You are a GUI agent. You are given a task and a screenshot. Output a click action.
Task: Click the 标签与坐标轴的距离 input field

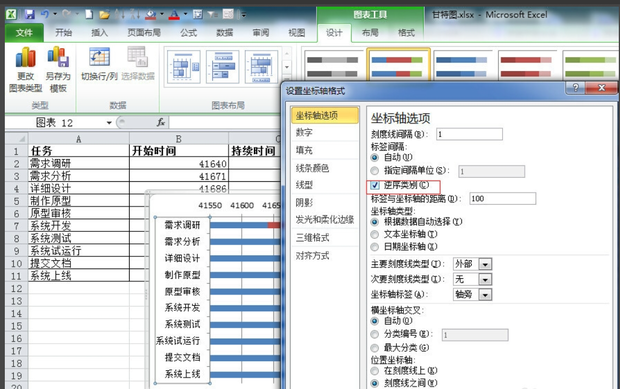coord(503,198)
